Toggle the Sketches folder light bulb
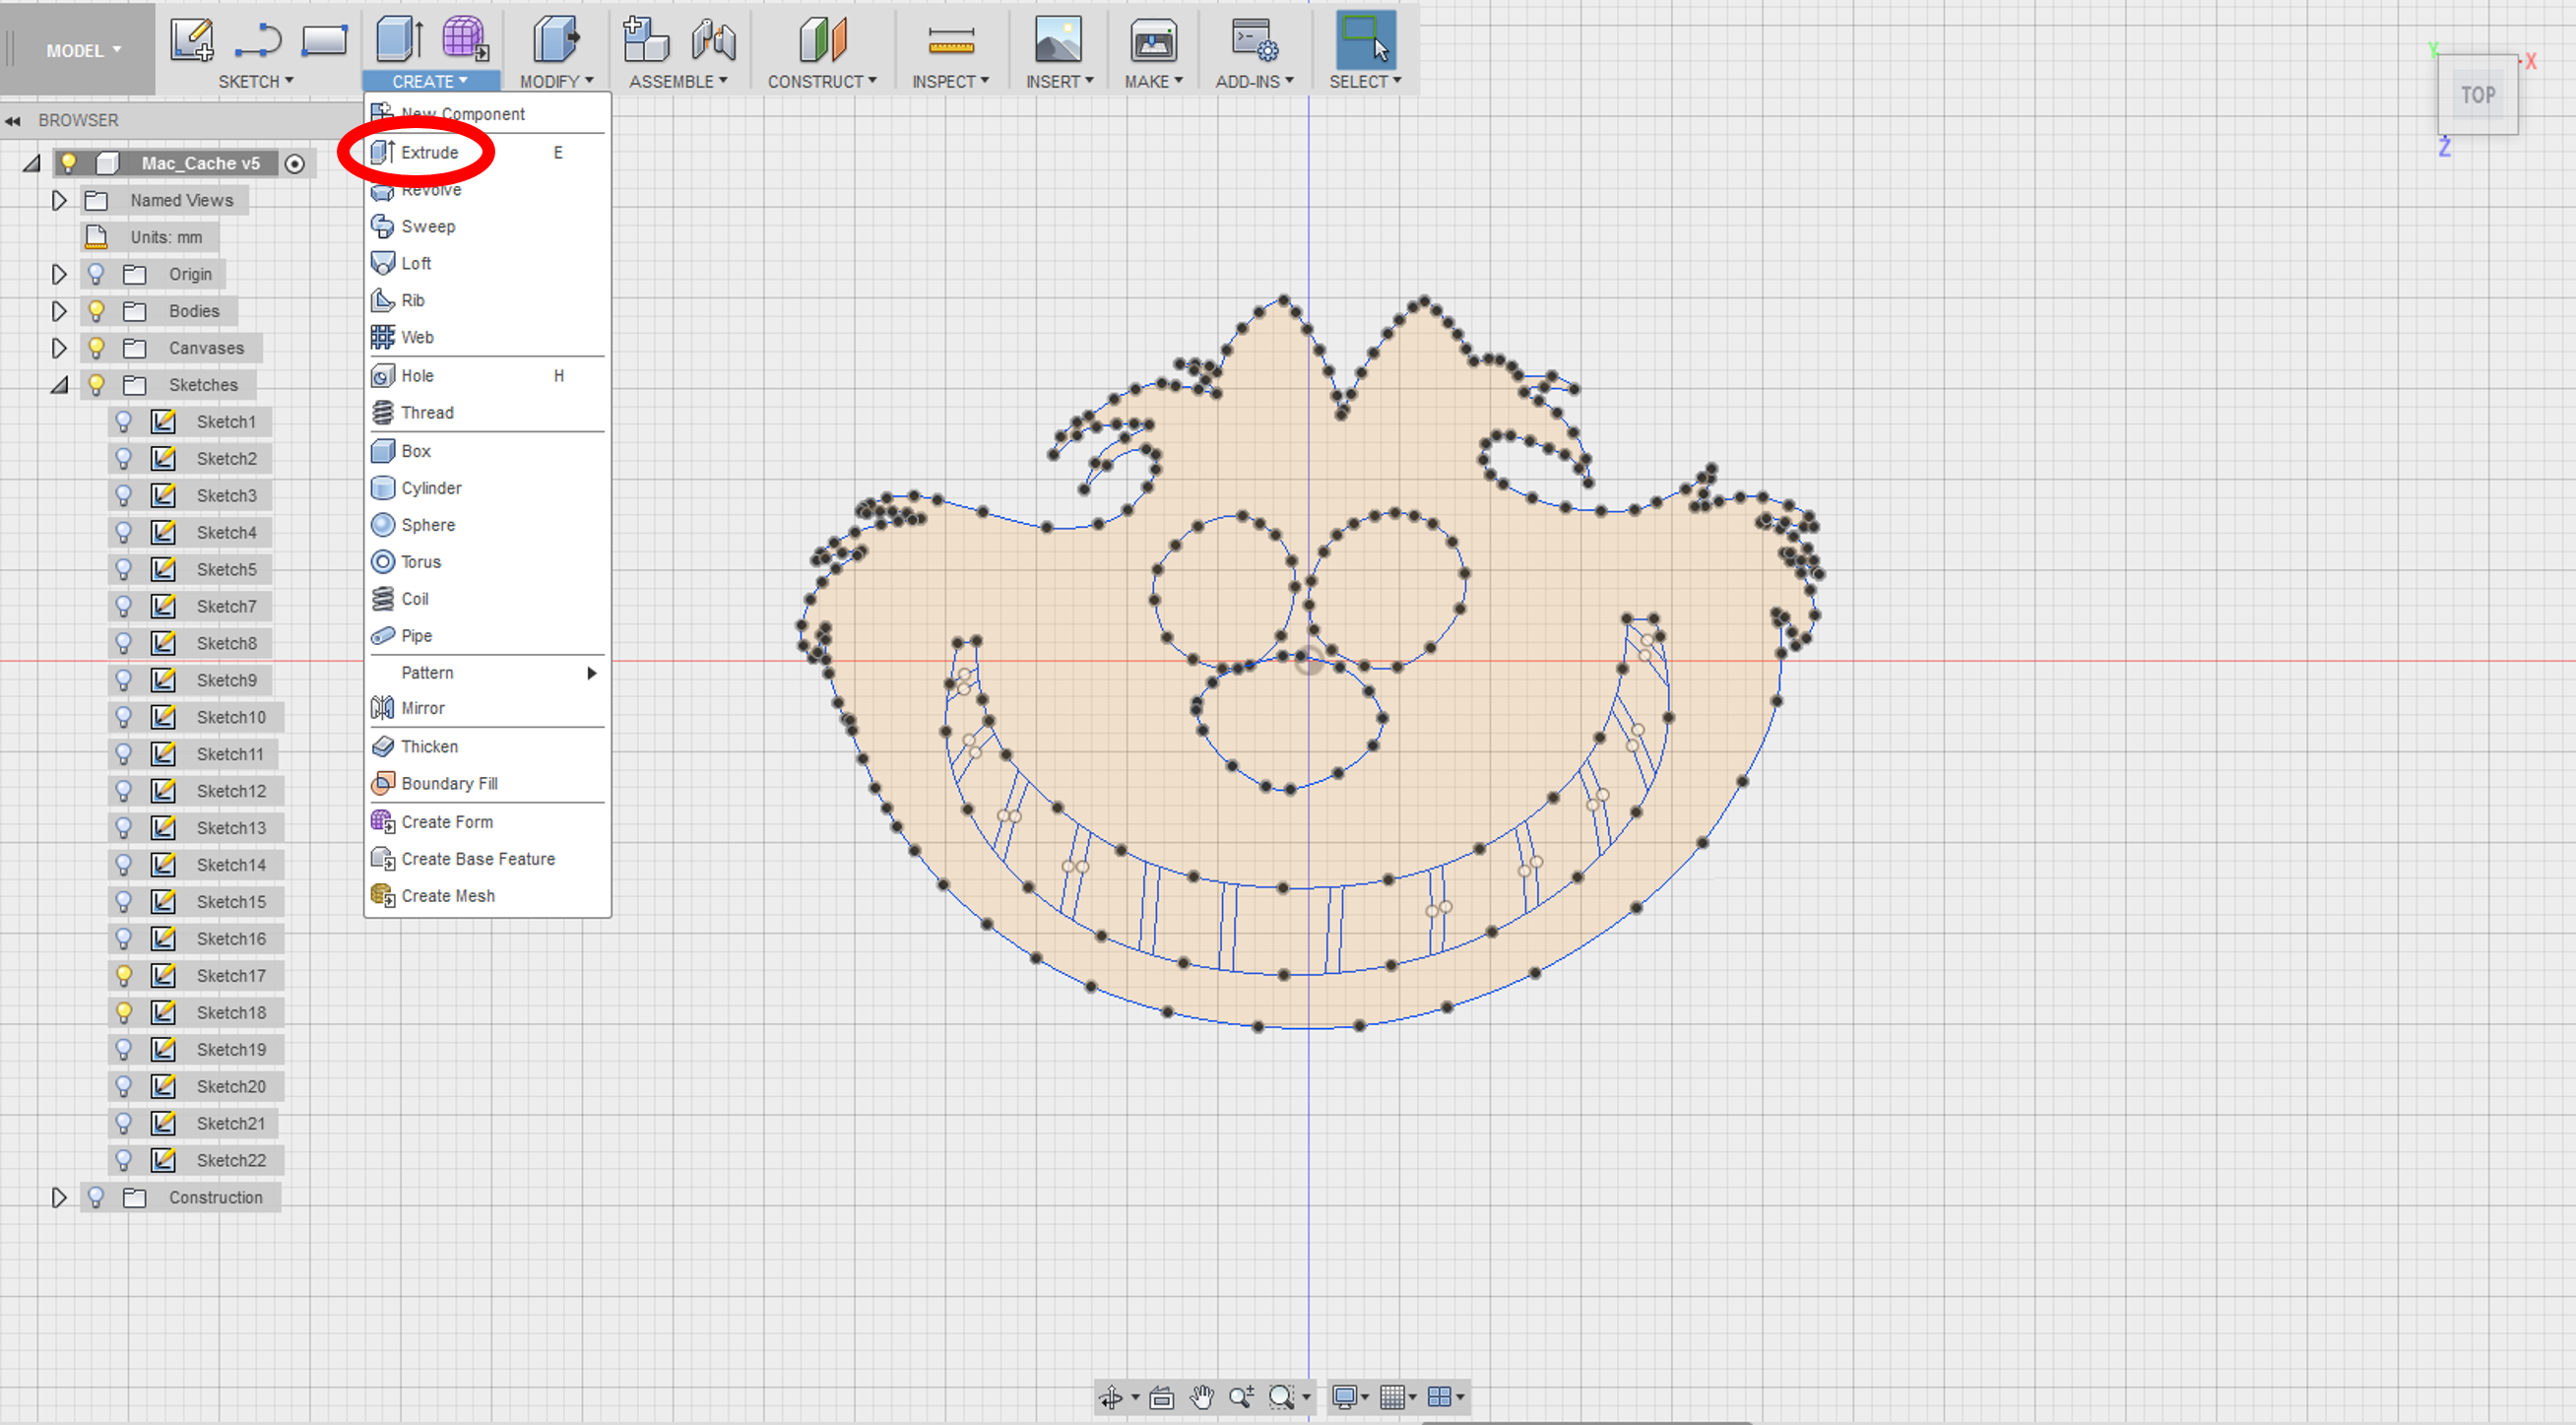 [x=96, y=385]
